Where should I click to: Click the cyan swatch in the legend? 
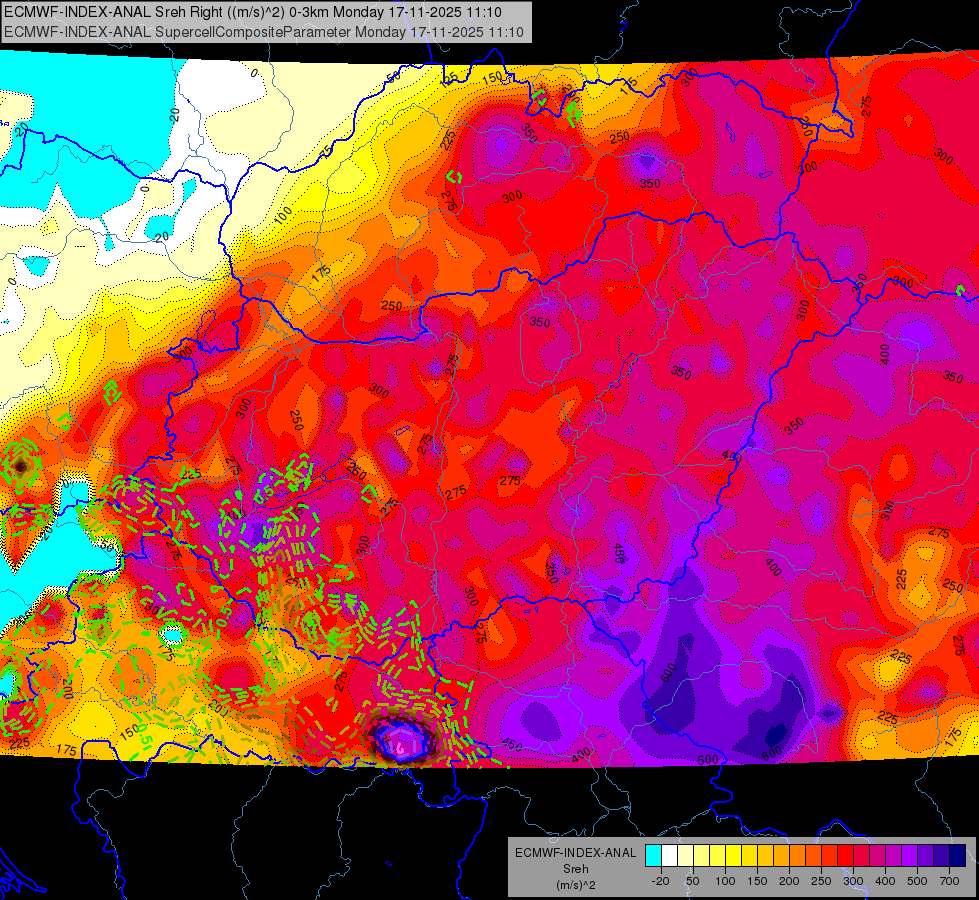pyautogui.click(x=653, y=856)
